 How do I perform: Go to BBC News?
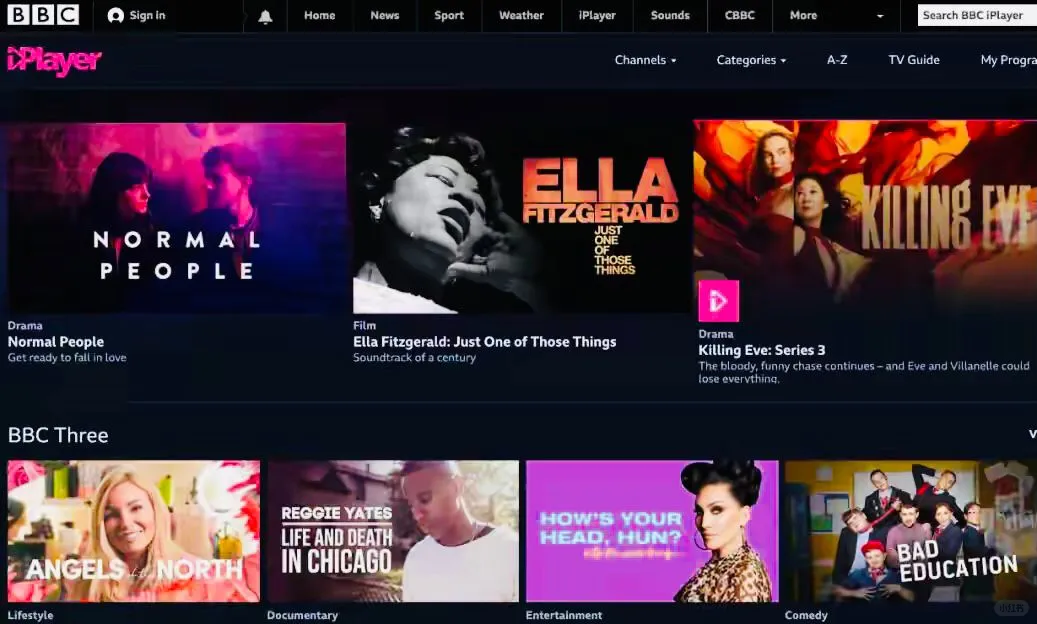[385, 15]
